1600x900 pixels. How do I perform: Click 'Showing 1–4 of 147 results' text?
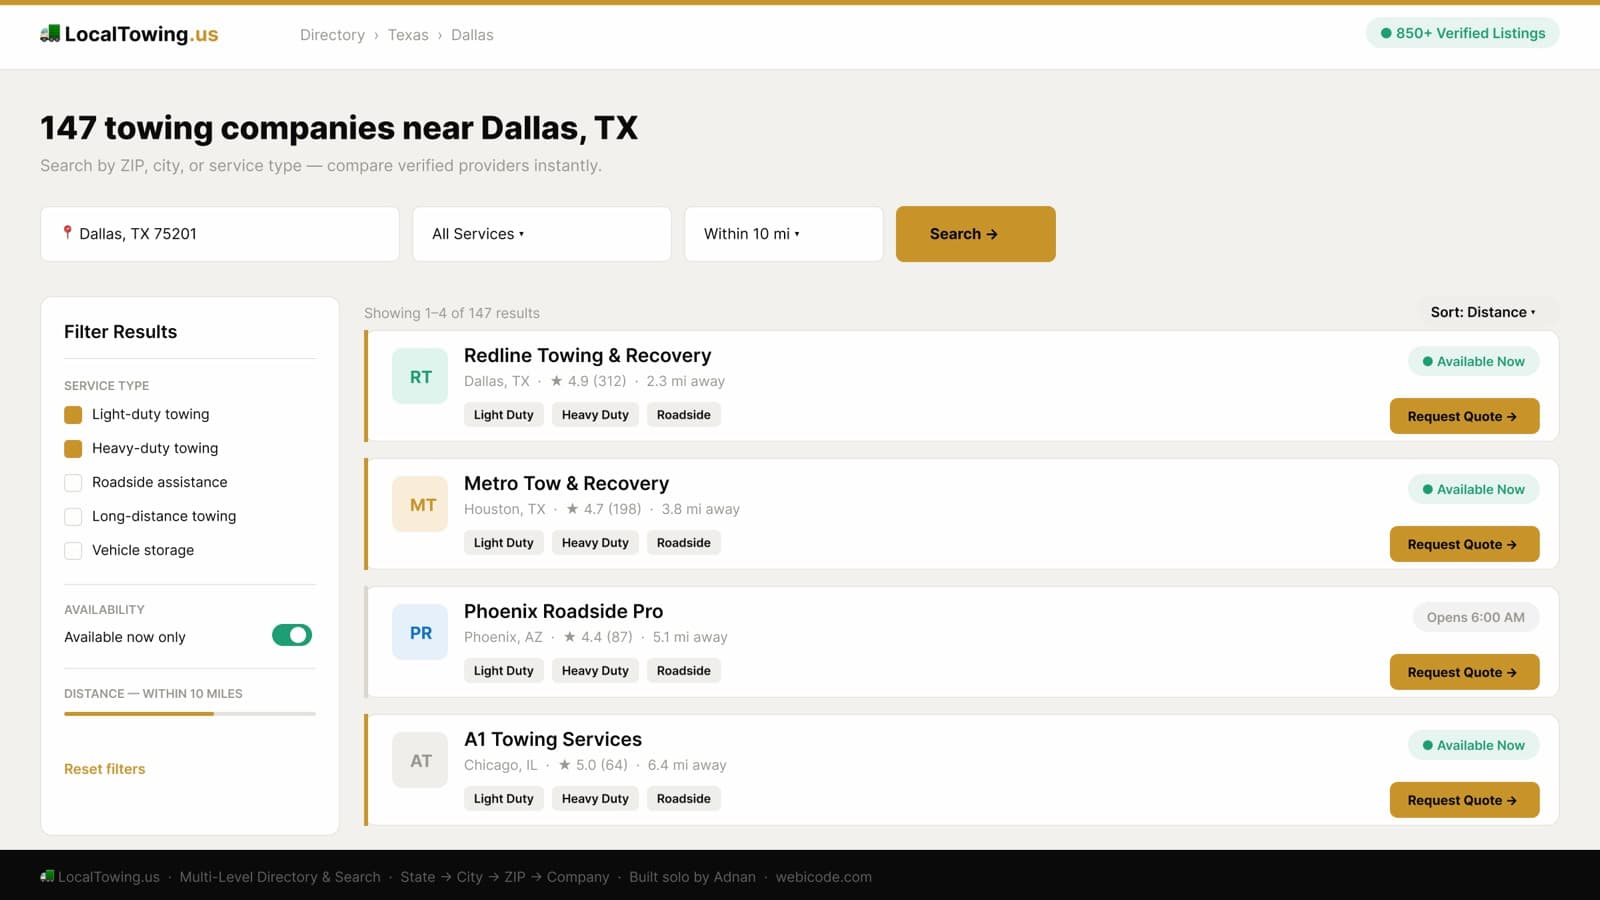[452, 313]
